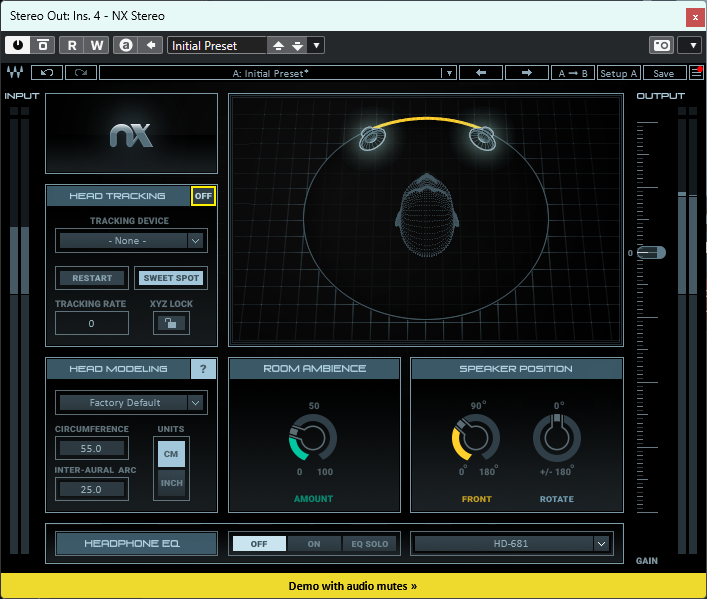Click the plugin power bypass icon
Viewport: 707px width, 599px height.
(18, 45)
